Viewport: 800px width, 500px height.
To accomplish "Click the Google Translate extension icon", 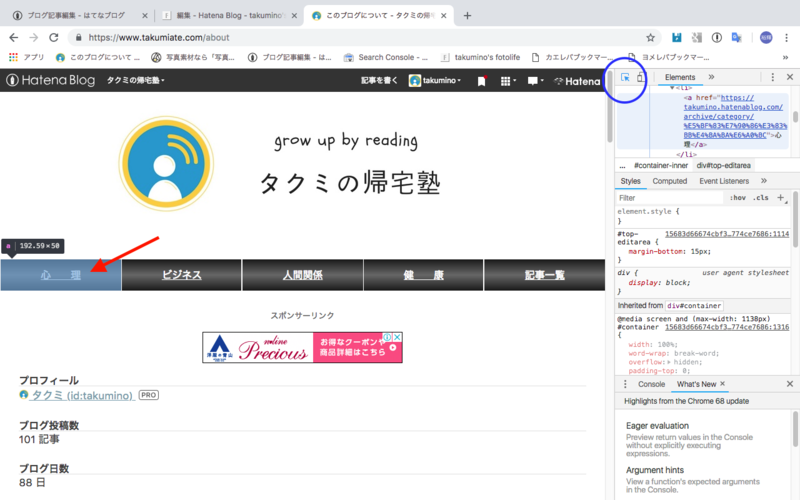I will [x=736, y=37].
